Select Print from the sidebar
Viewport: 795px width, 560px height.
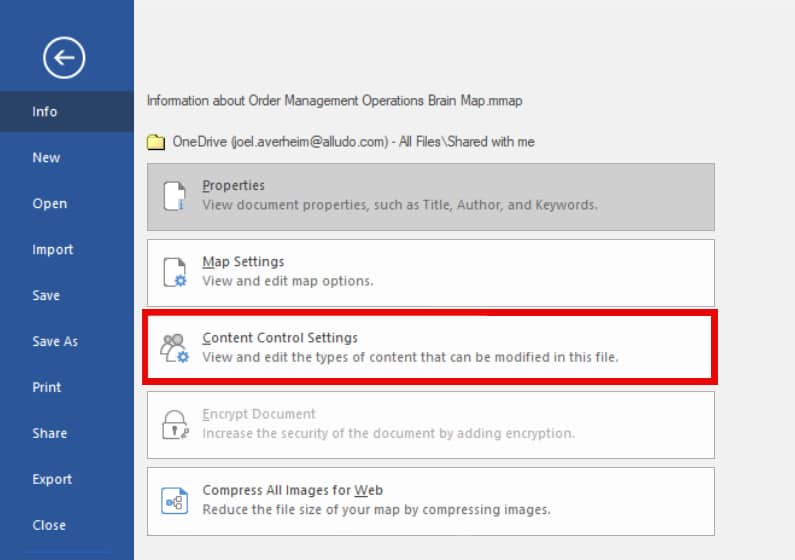pos(46,388)
